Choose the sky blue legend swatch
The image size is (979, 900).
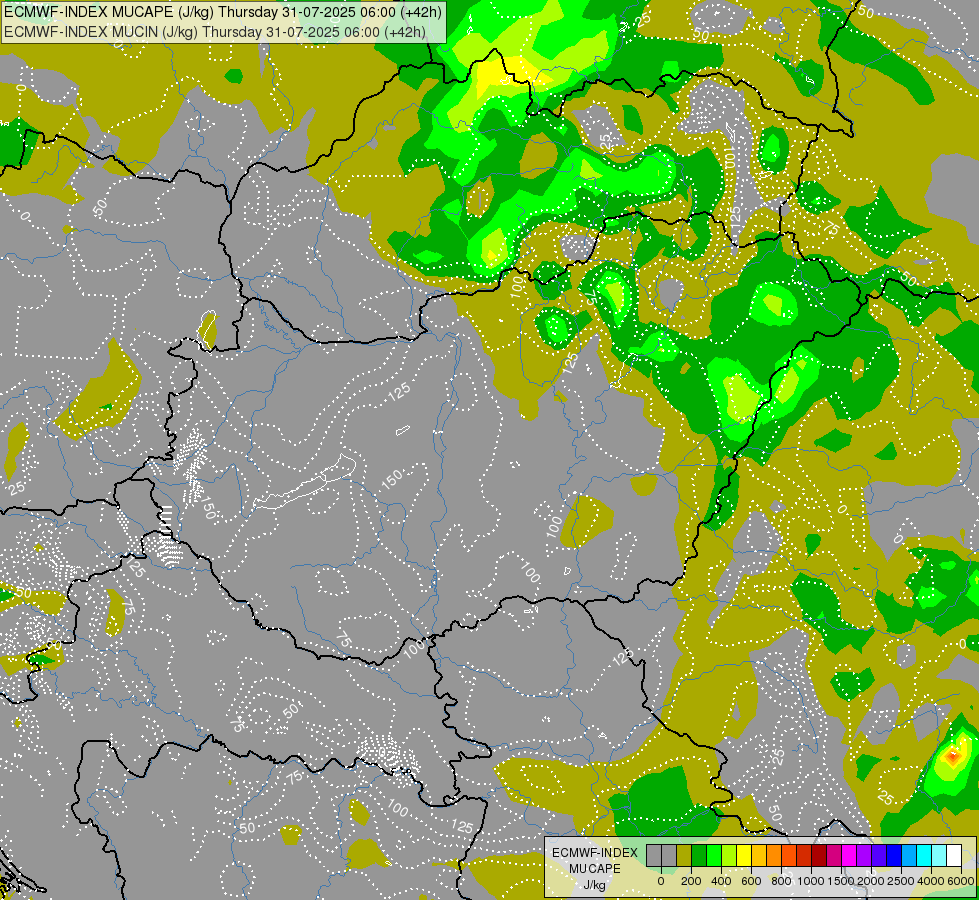[909, 855]
